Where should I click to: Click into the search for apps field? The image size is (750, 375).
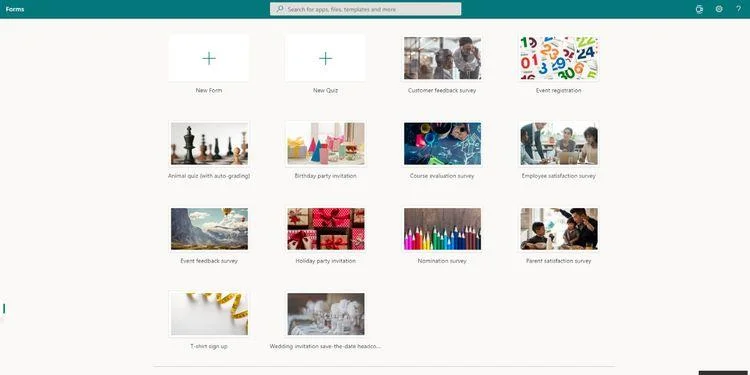[365, 9]
